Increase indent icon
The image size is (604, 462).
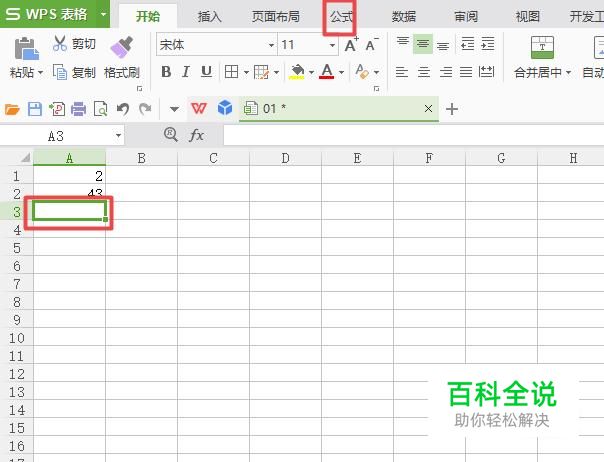488,44
